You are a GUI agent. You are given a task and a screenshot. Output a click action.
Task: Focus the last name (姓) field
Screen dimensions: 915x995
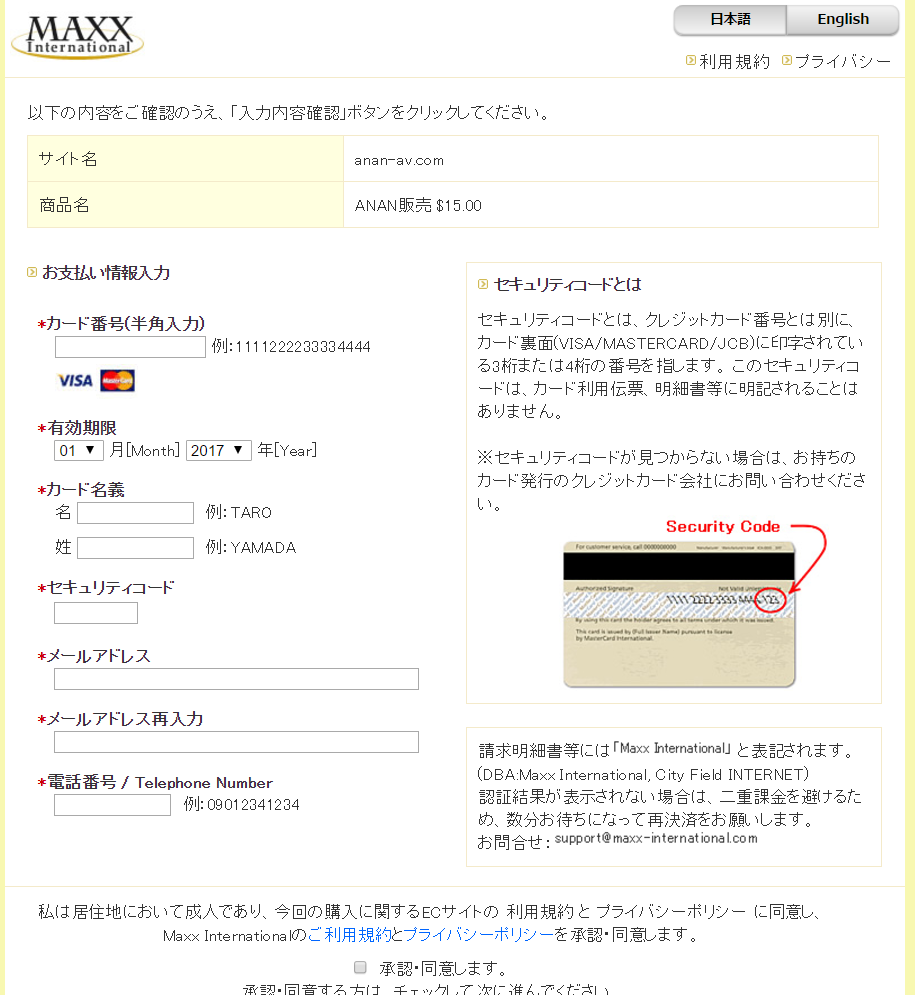(x=135, y=548)
